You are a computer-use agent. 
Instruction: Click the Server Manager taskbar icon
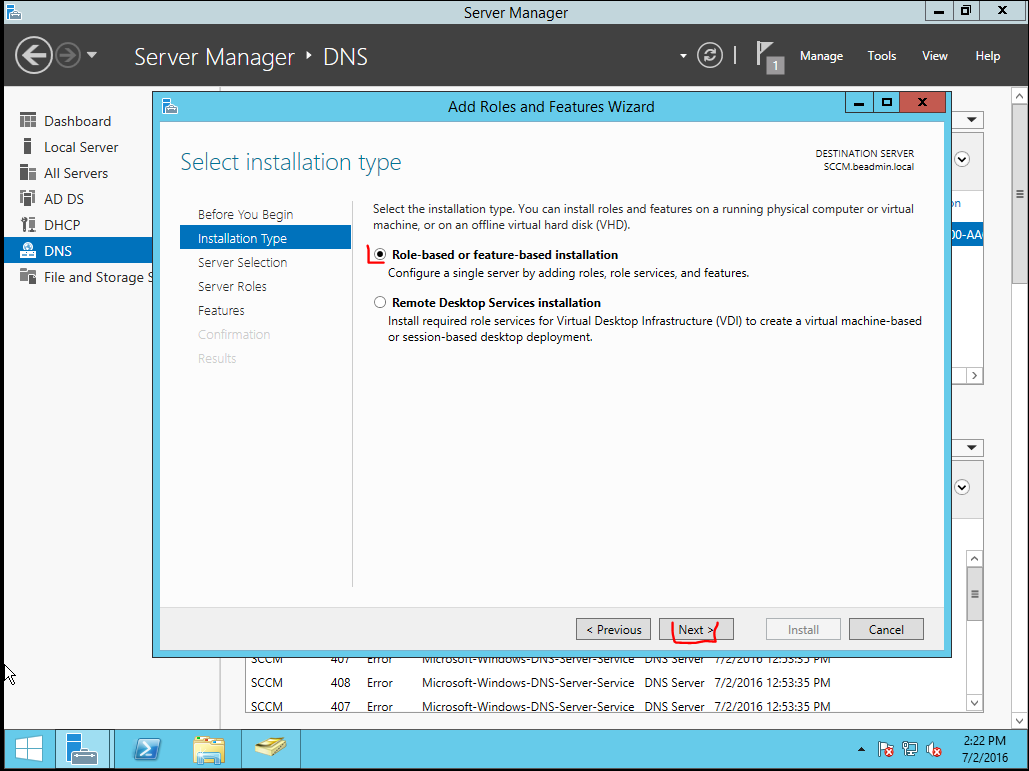pyautogui.click(x=82, y=749)
